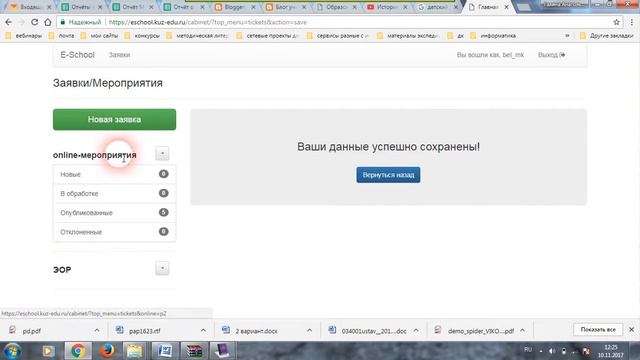Screen dimensions: 640x360
Task: Switch to the Блог уч tab
Action: click(x=286, y=7)
